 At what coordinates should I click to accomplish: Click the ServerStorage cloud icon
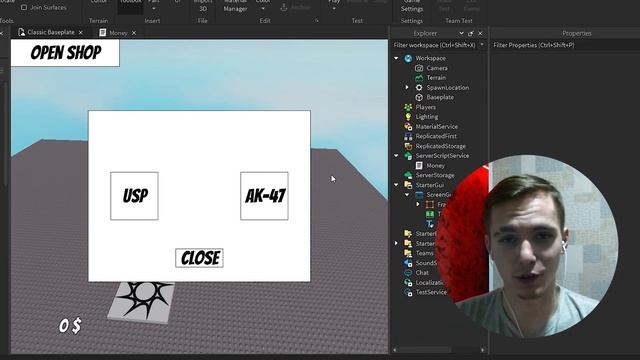click(408, 175)
